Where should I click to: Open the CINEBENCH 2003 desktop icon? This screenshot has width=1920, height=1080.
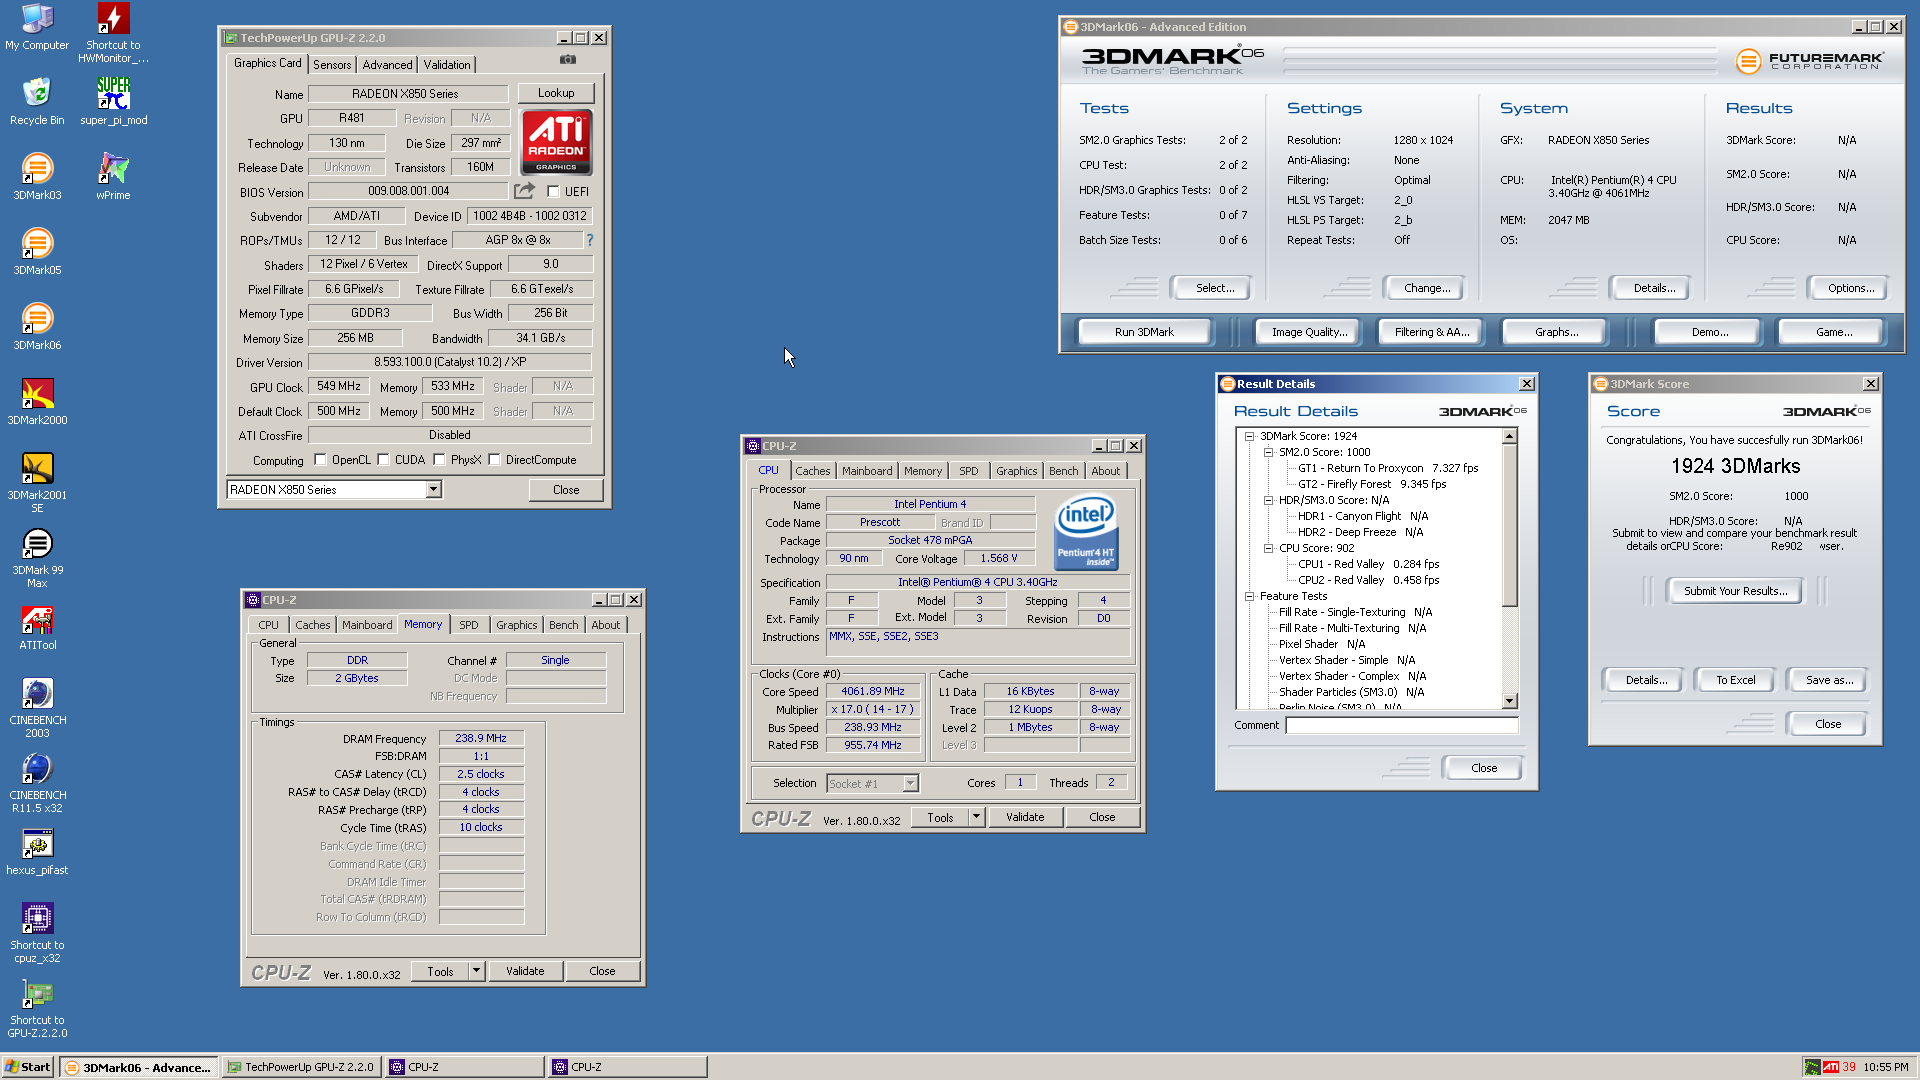37,707
